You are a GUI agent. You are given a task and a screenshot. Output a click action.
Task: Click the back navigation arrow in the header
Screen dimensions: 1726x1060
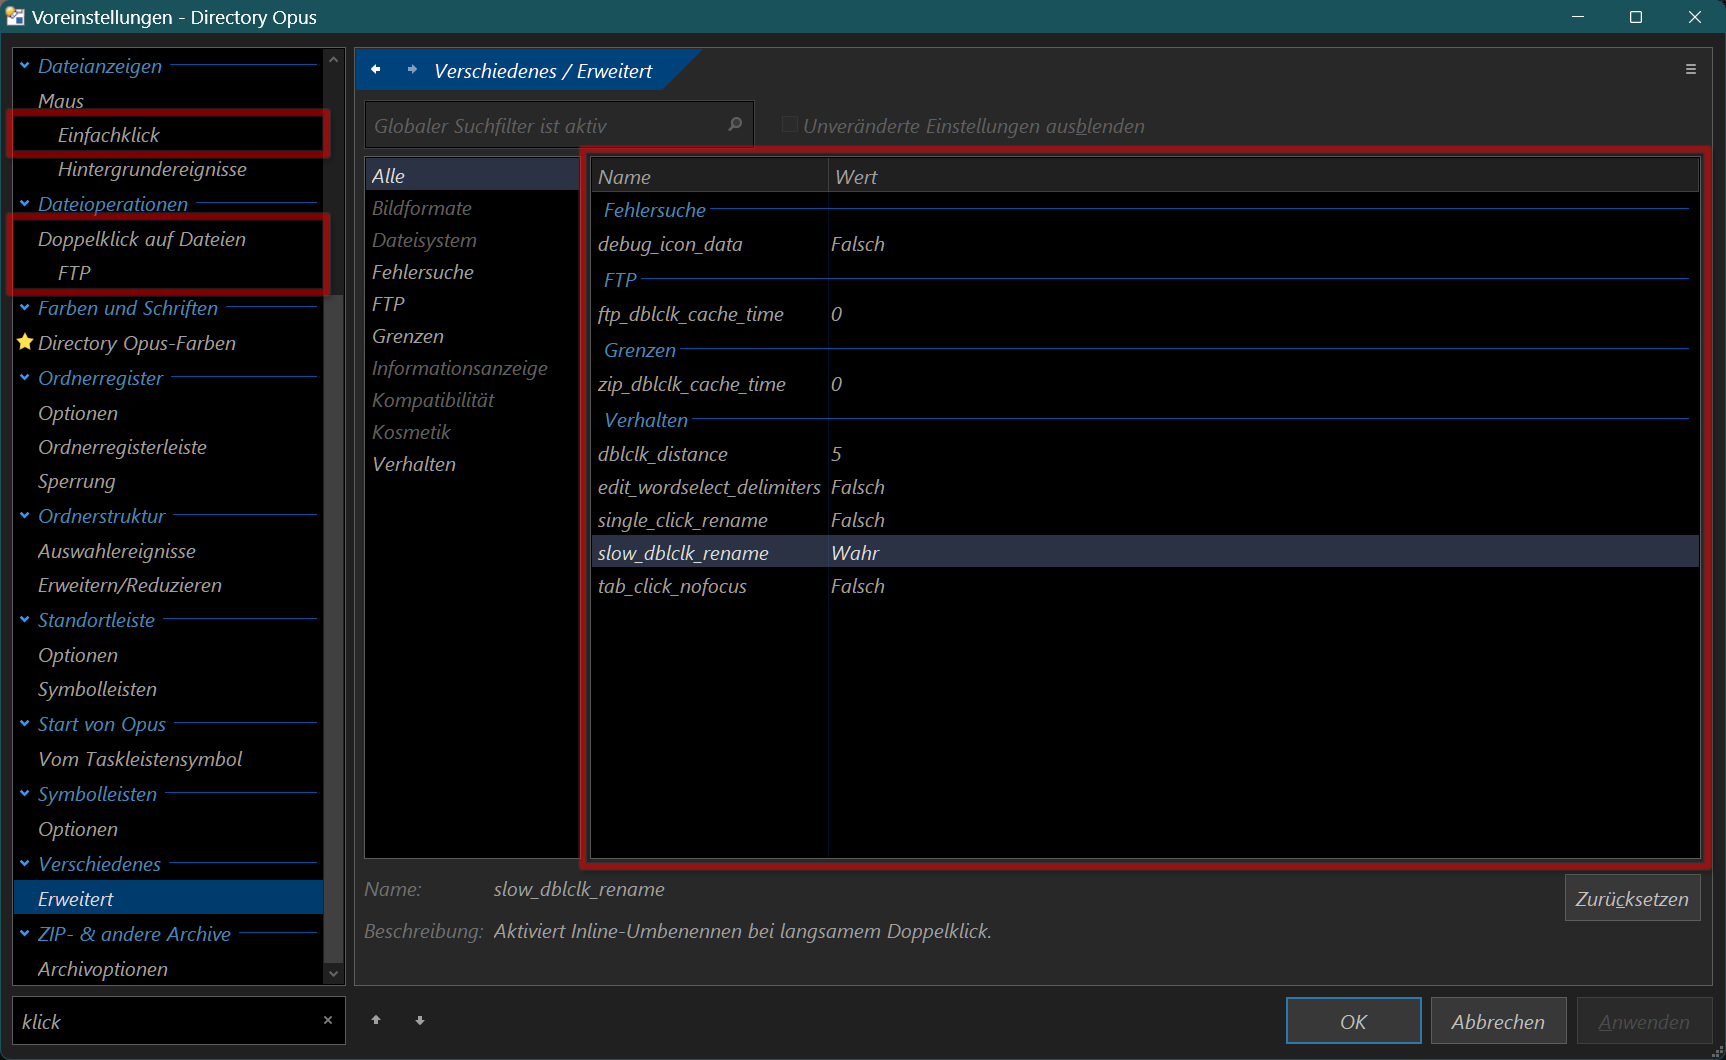pos(376,70)
